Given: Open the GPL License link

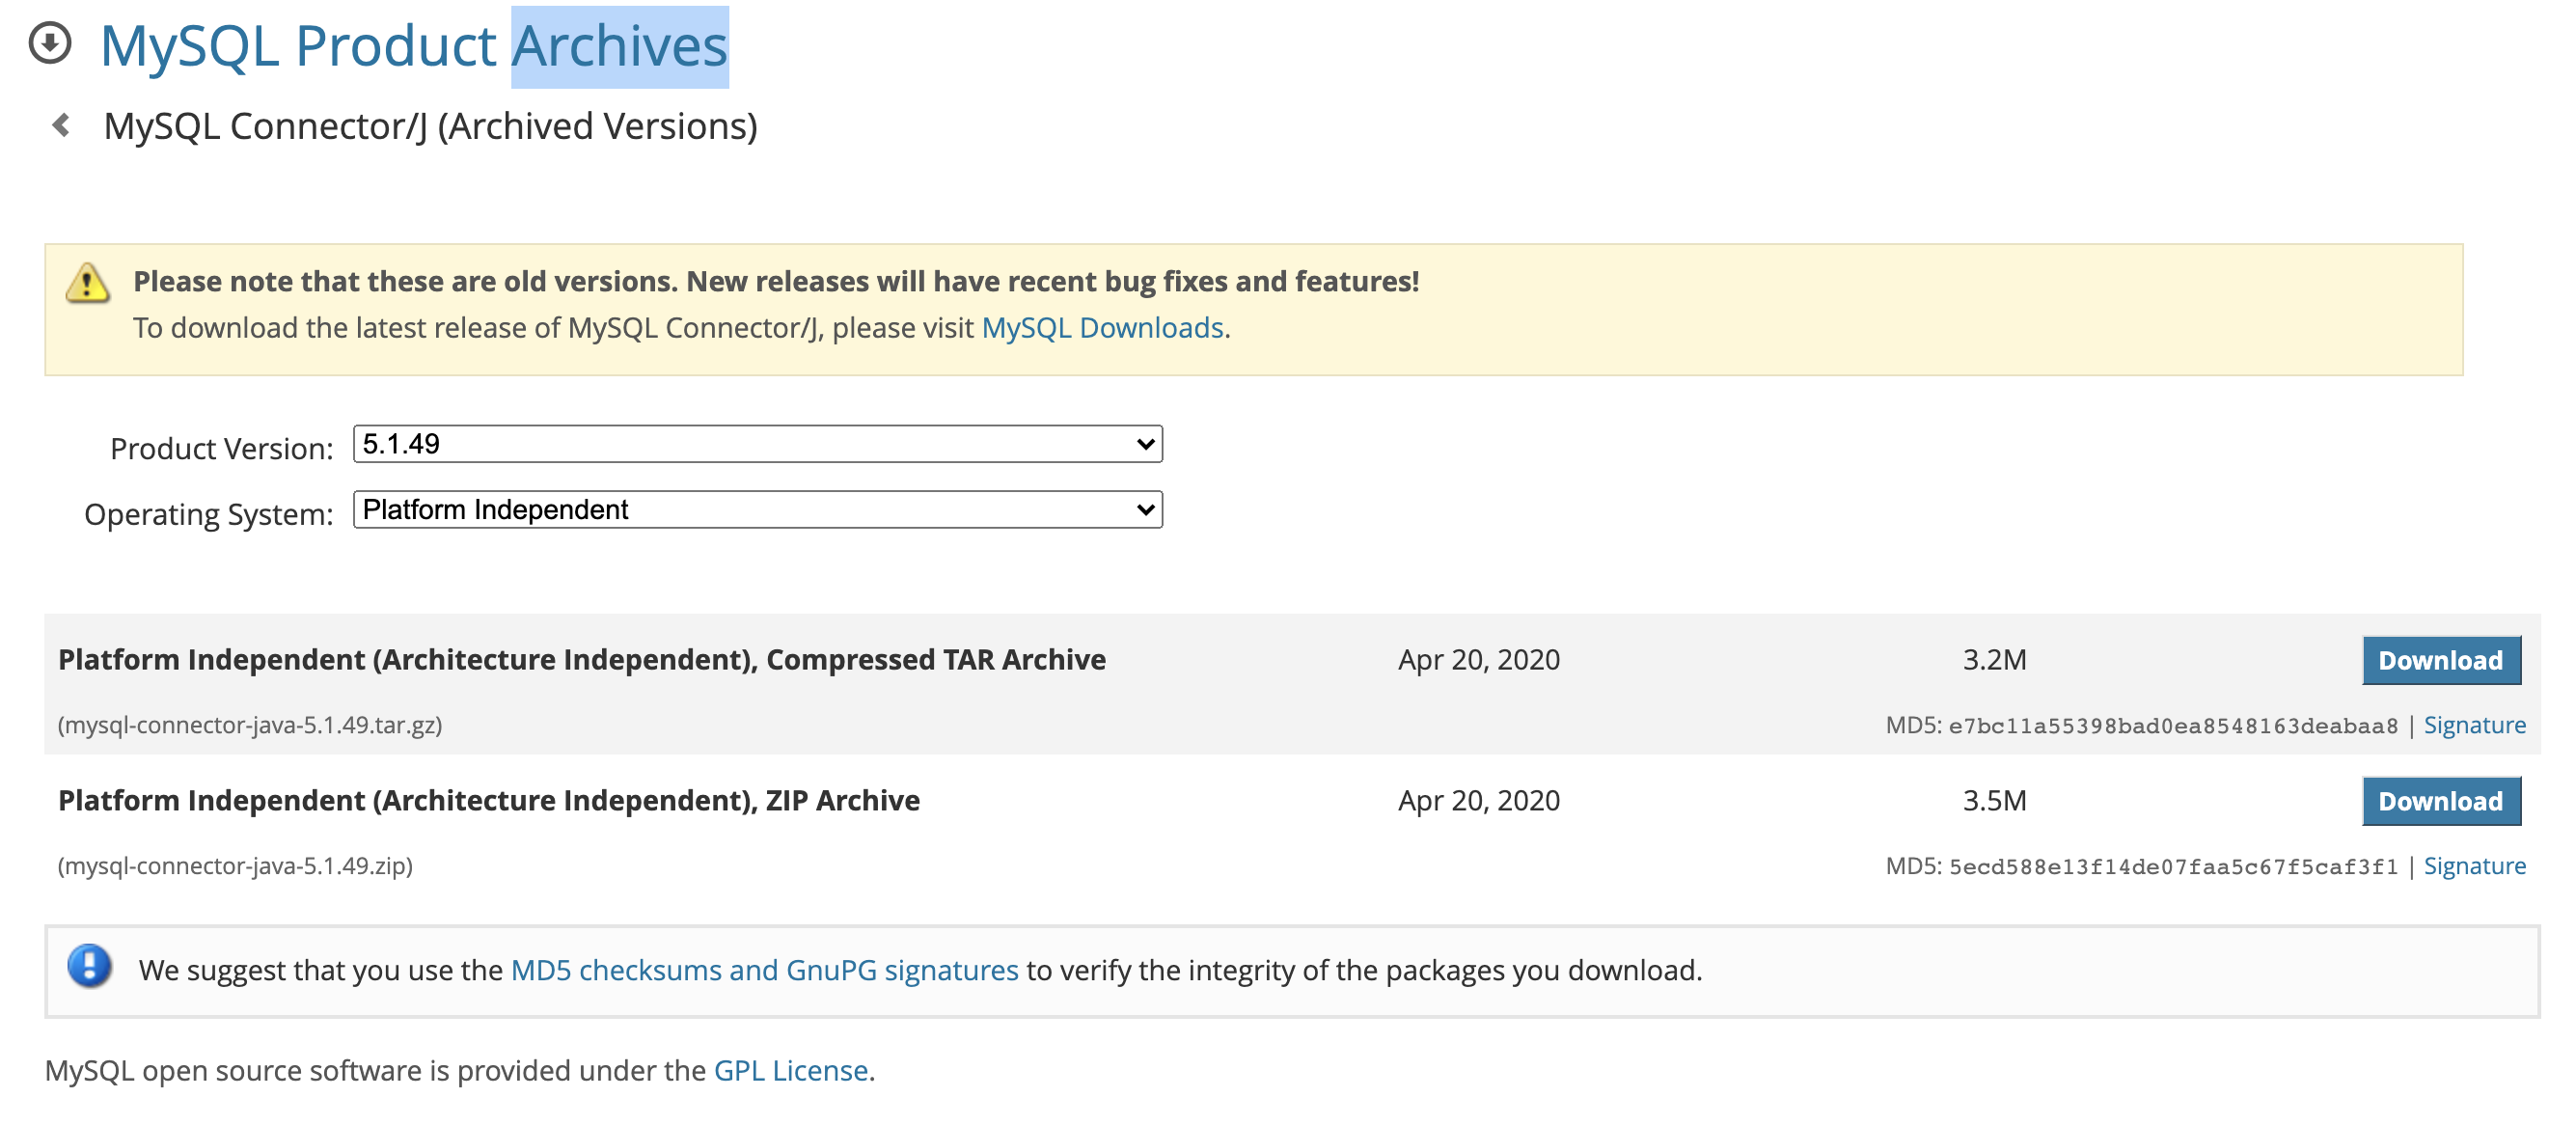Looking at the screenshot, I should click(x=790, y=1070).
